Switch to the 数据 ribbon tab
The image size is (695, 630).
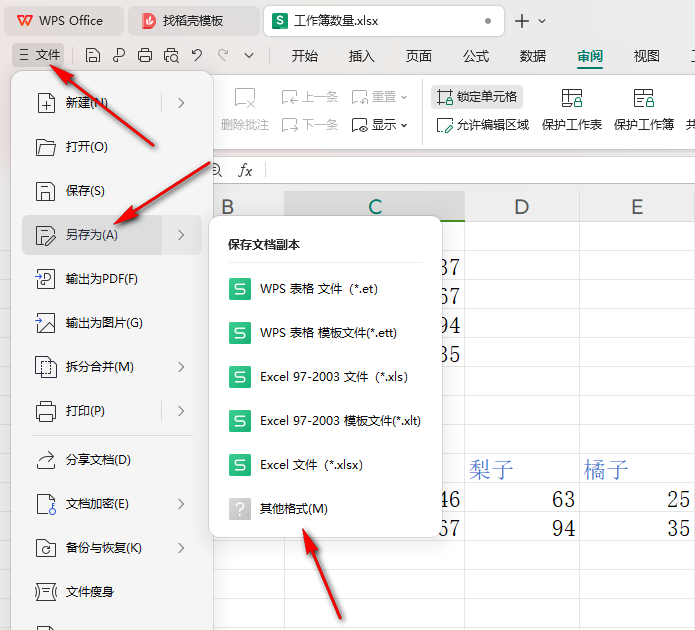click(x=533, y=56)
